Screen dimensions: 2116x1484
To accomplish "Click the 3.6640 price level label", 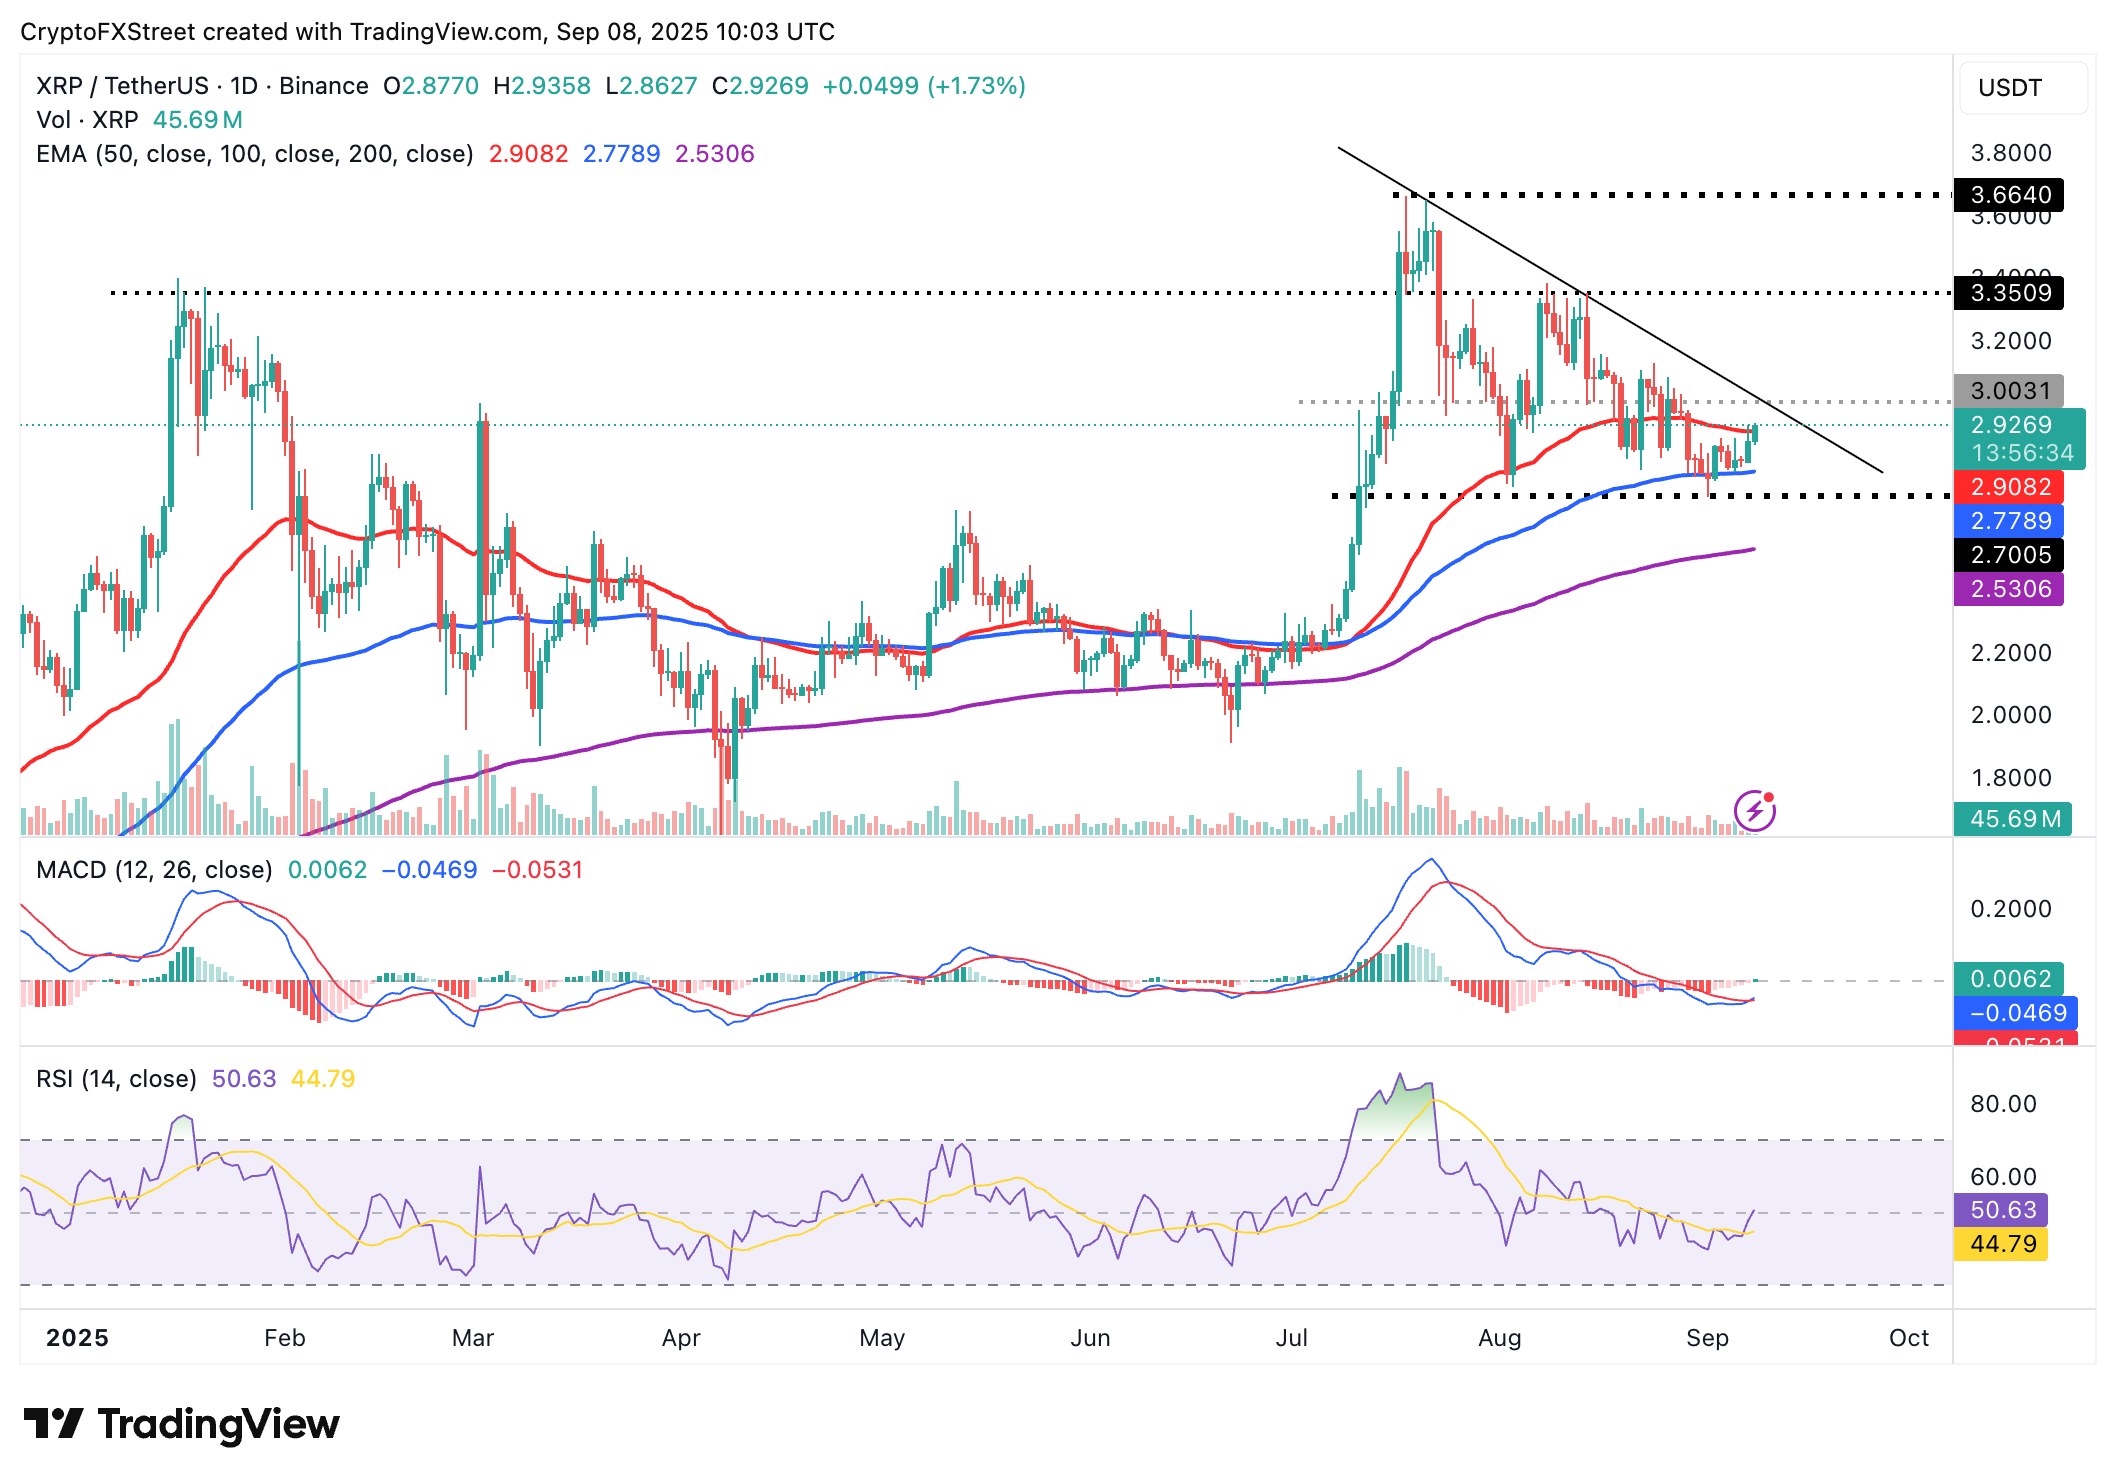I will point(2009,195).
